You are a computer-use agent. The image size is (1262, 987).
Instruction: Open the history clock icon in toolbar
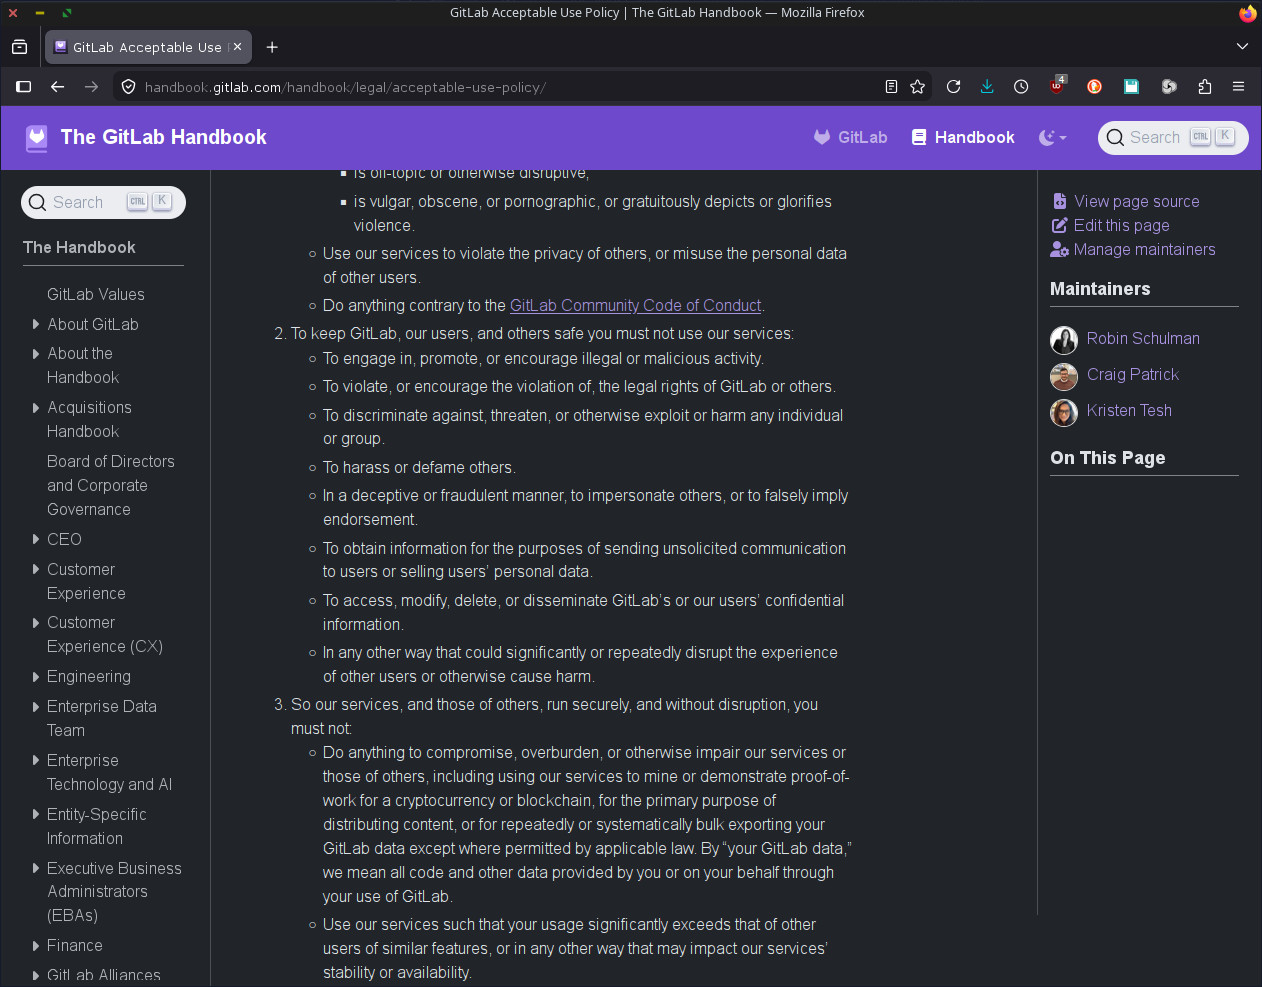click(1021, 87)
